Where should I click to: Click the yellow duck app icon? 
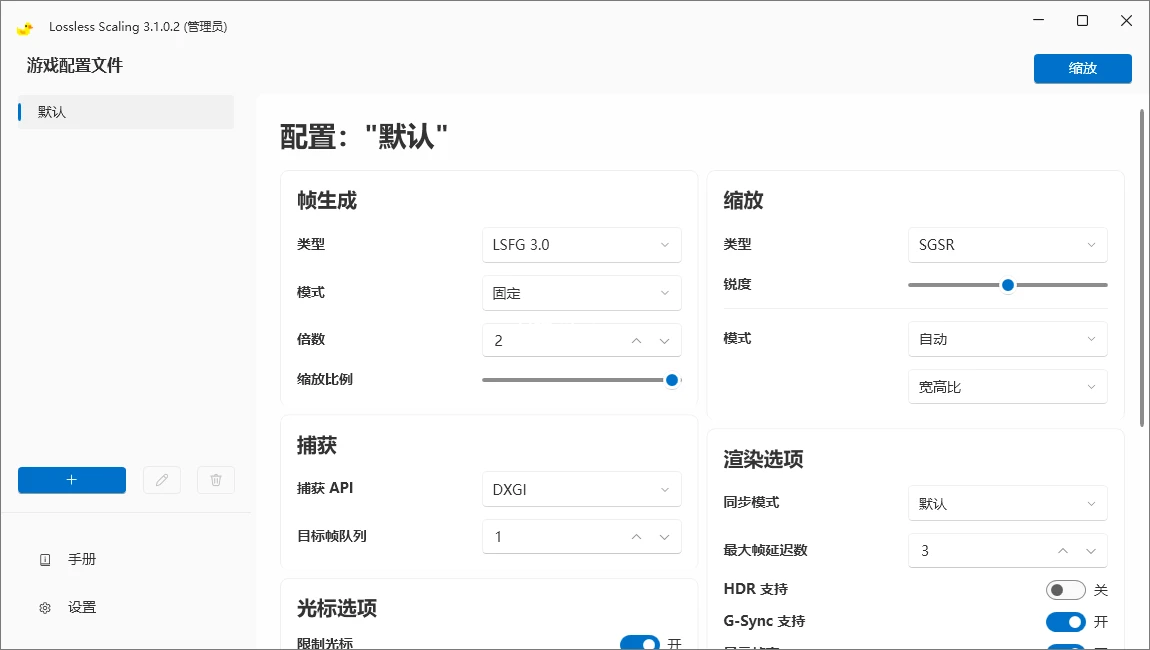pos(25,28)
